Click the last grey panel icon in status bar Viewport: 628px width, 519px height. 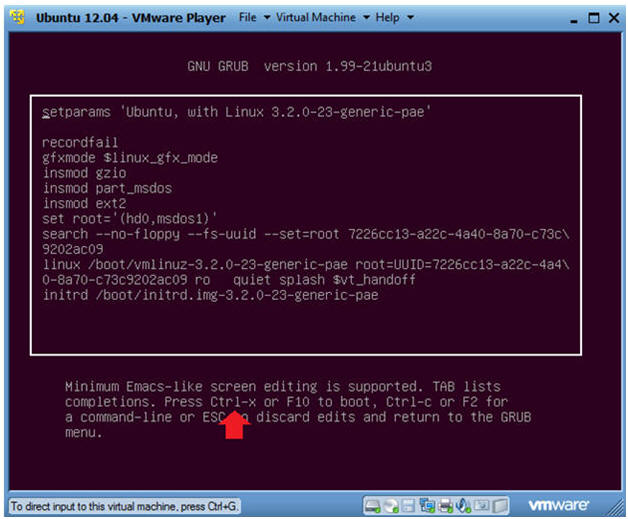pyautogui.click(x=500, y=506)
